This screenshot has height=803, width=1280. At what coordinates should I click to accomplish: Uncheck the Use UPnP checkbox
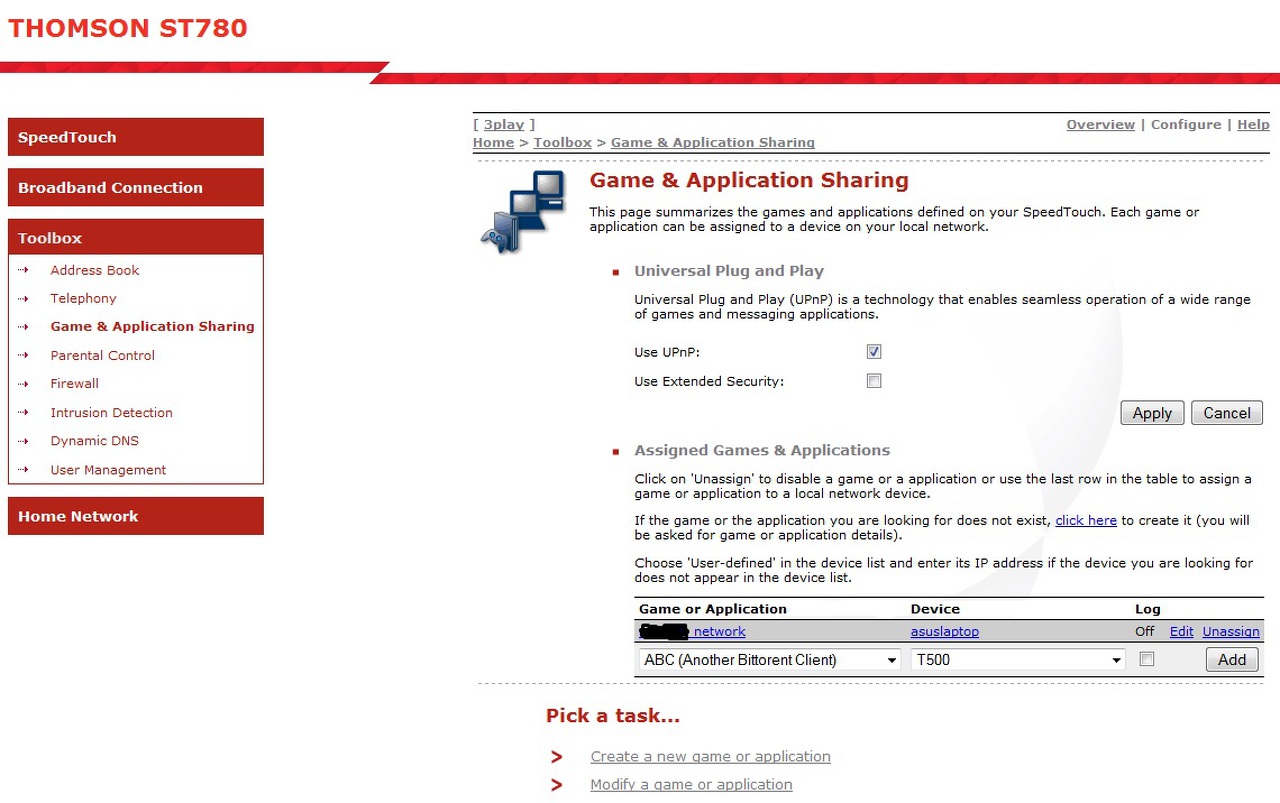[x=874, y=352]
